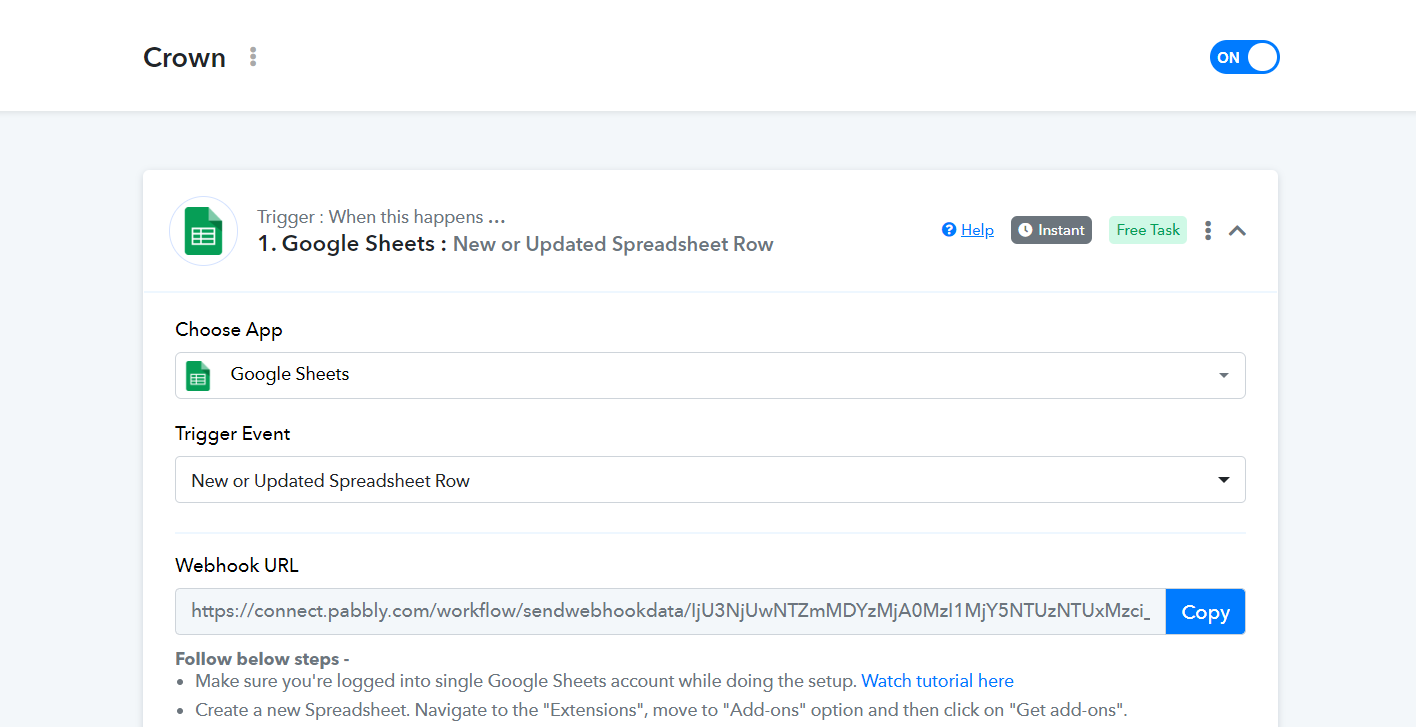Click the 'Follow below steps' text
The image size is (1416, 727).
point(262,659)
